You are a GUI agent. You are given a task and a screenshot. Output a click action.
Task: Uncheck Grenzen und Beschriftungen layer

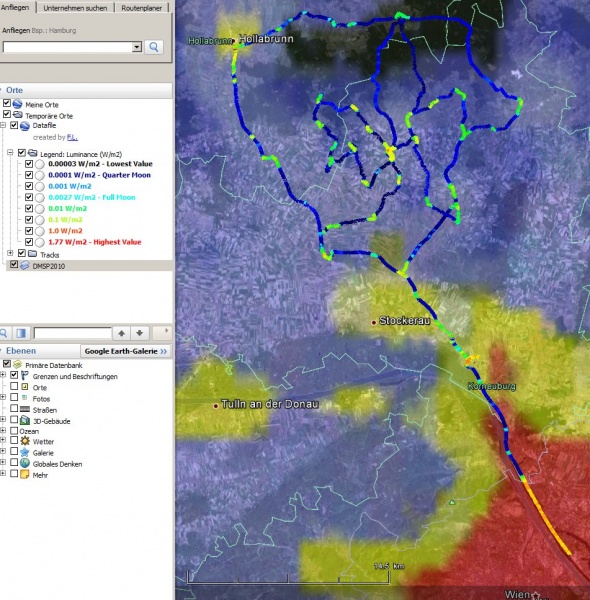click(x=14, y=375)
